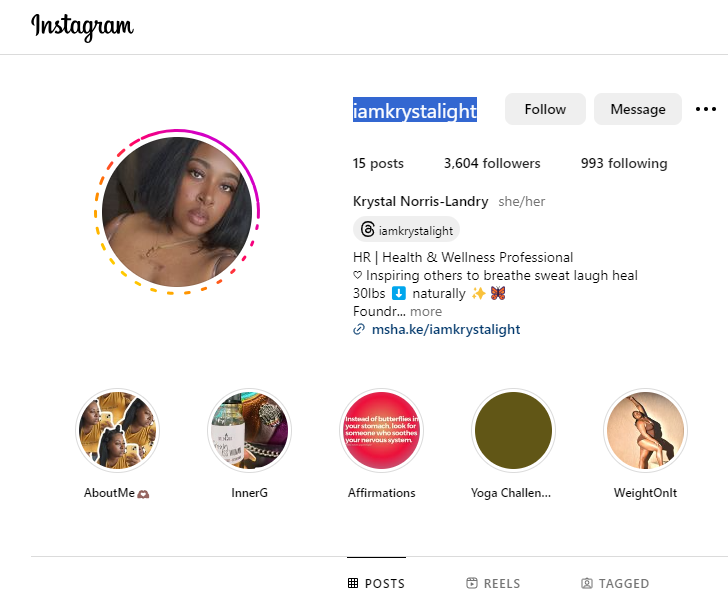Image resolution: width=728 pixels, height=593 pixels.
Task: Open the msha.ke/iamkrystalight link
Action: coord(446,330)
